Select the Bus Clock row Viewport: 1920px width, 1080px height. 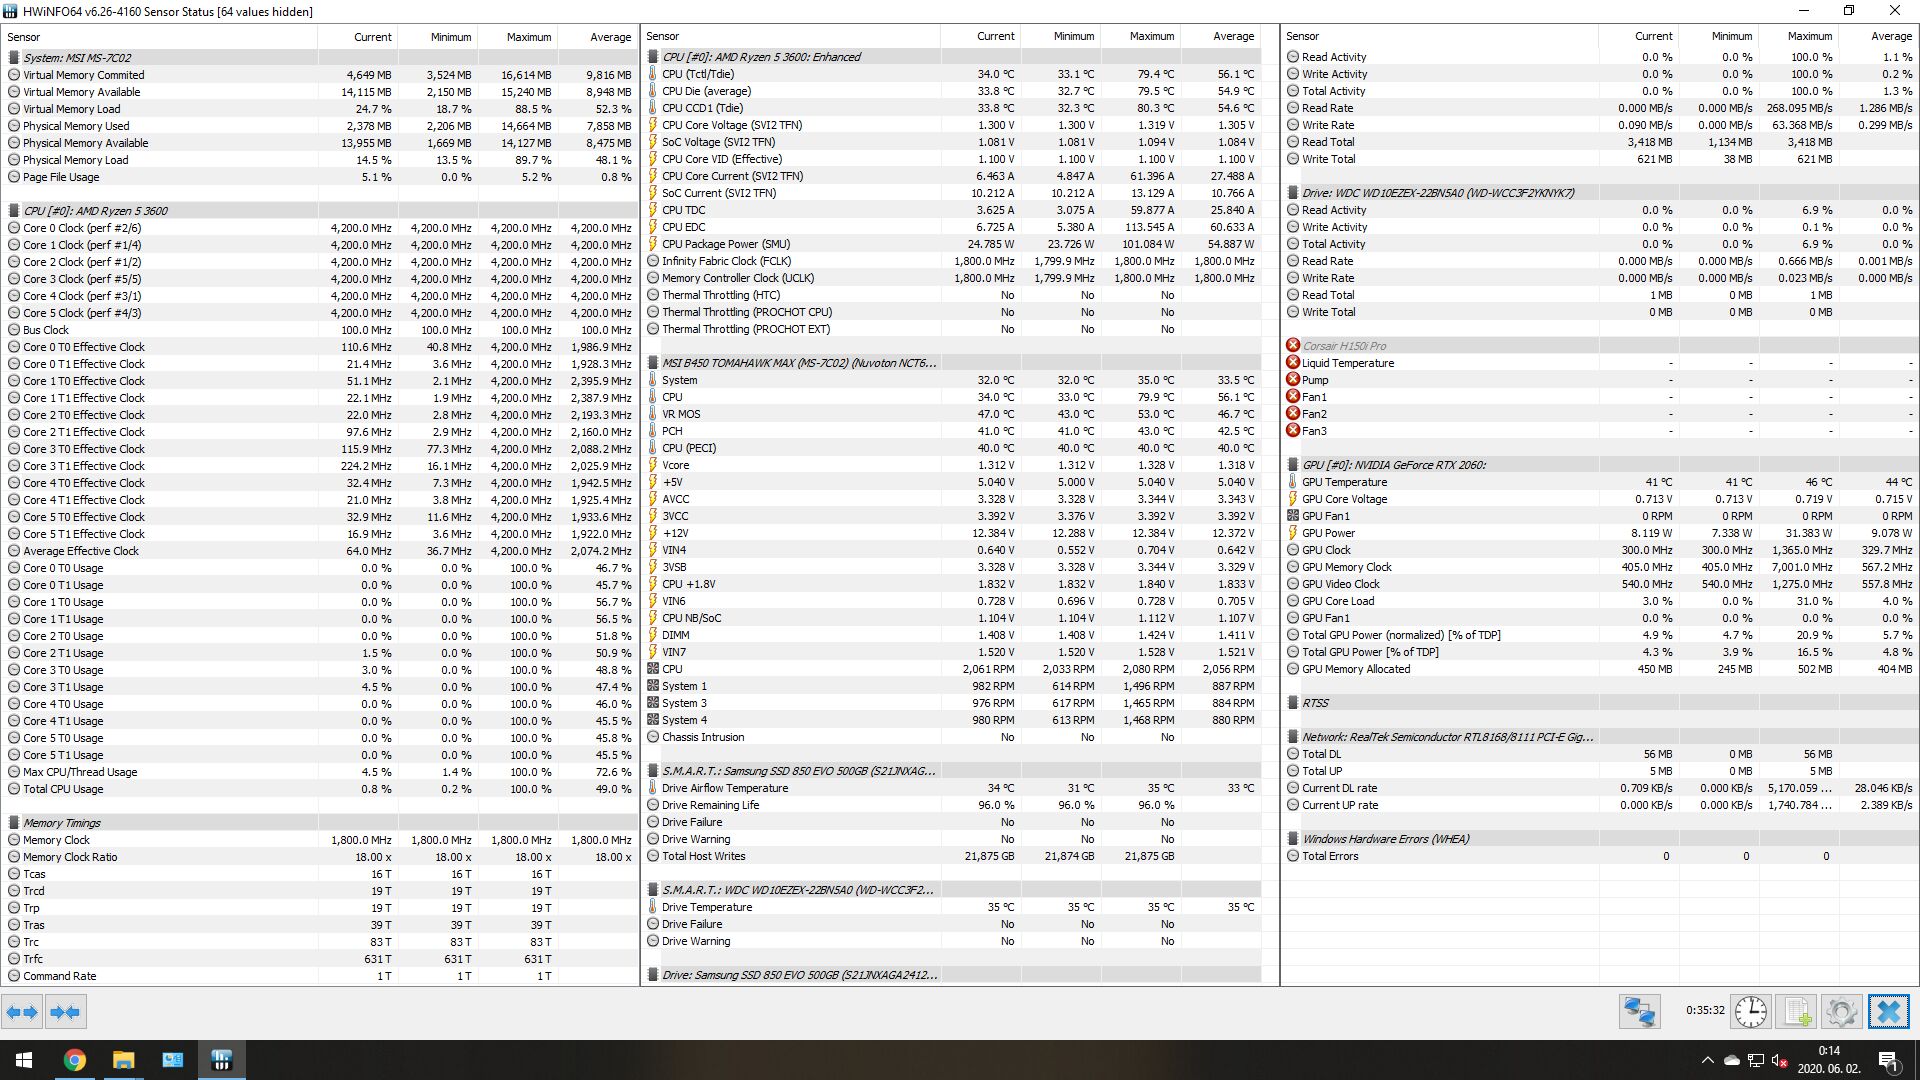pos(320,330)
